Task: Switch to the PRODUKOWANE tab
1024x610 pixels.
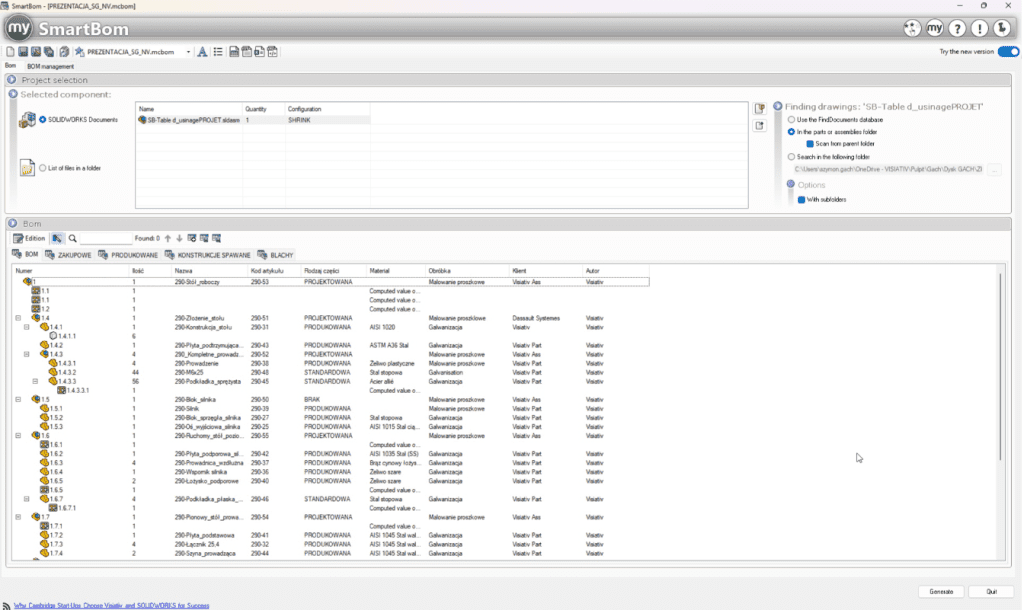Action: [128, 255]
